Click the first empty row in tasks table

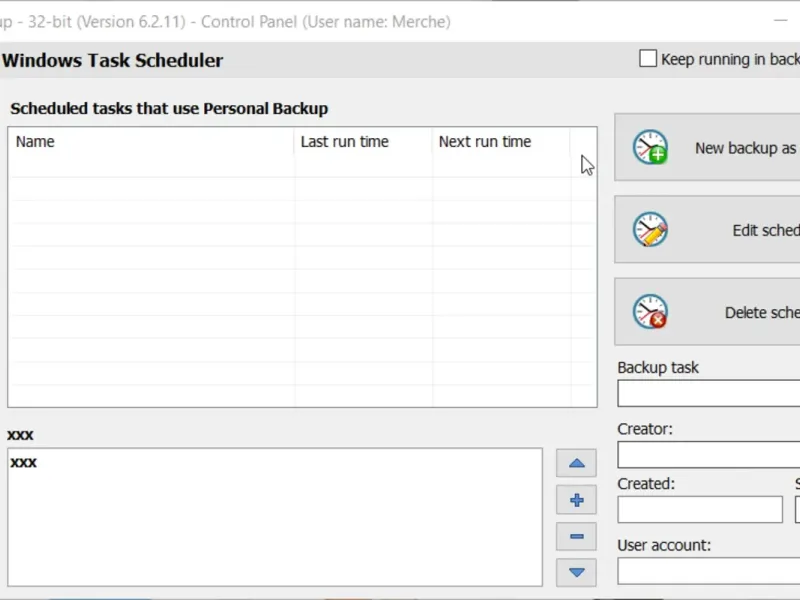pos(150,166)
